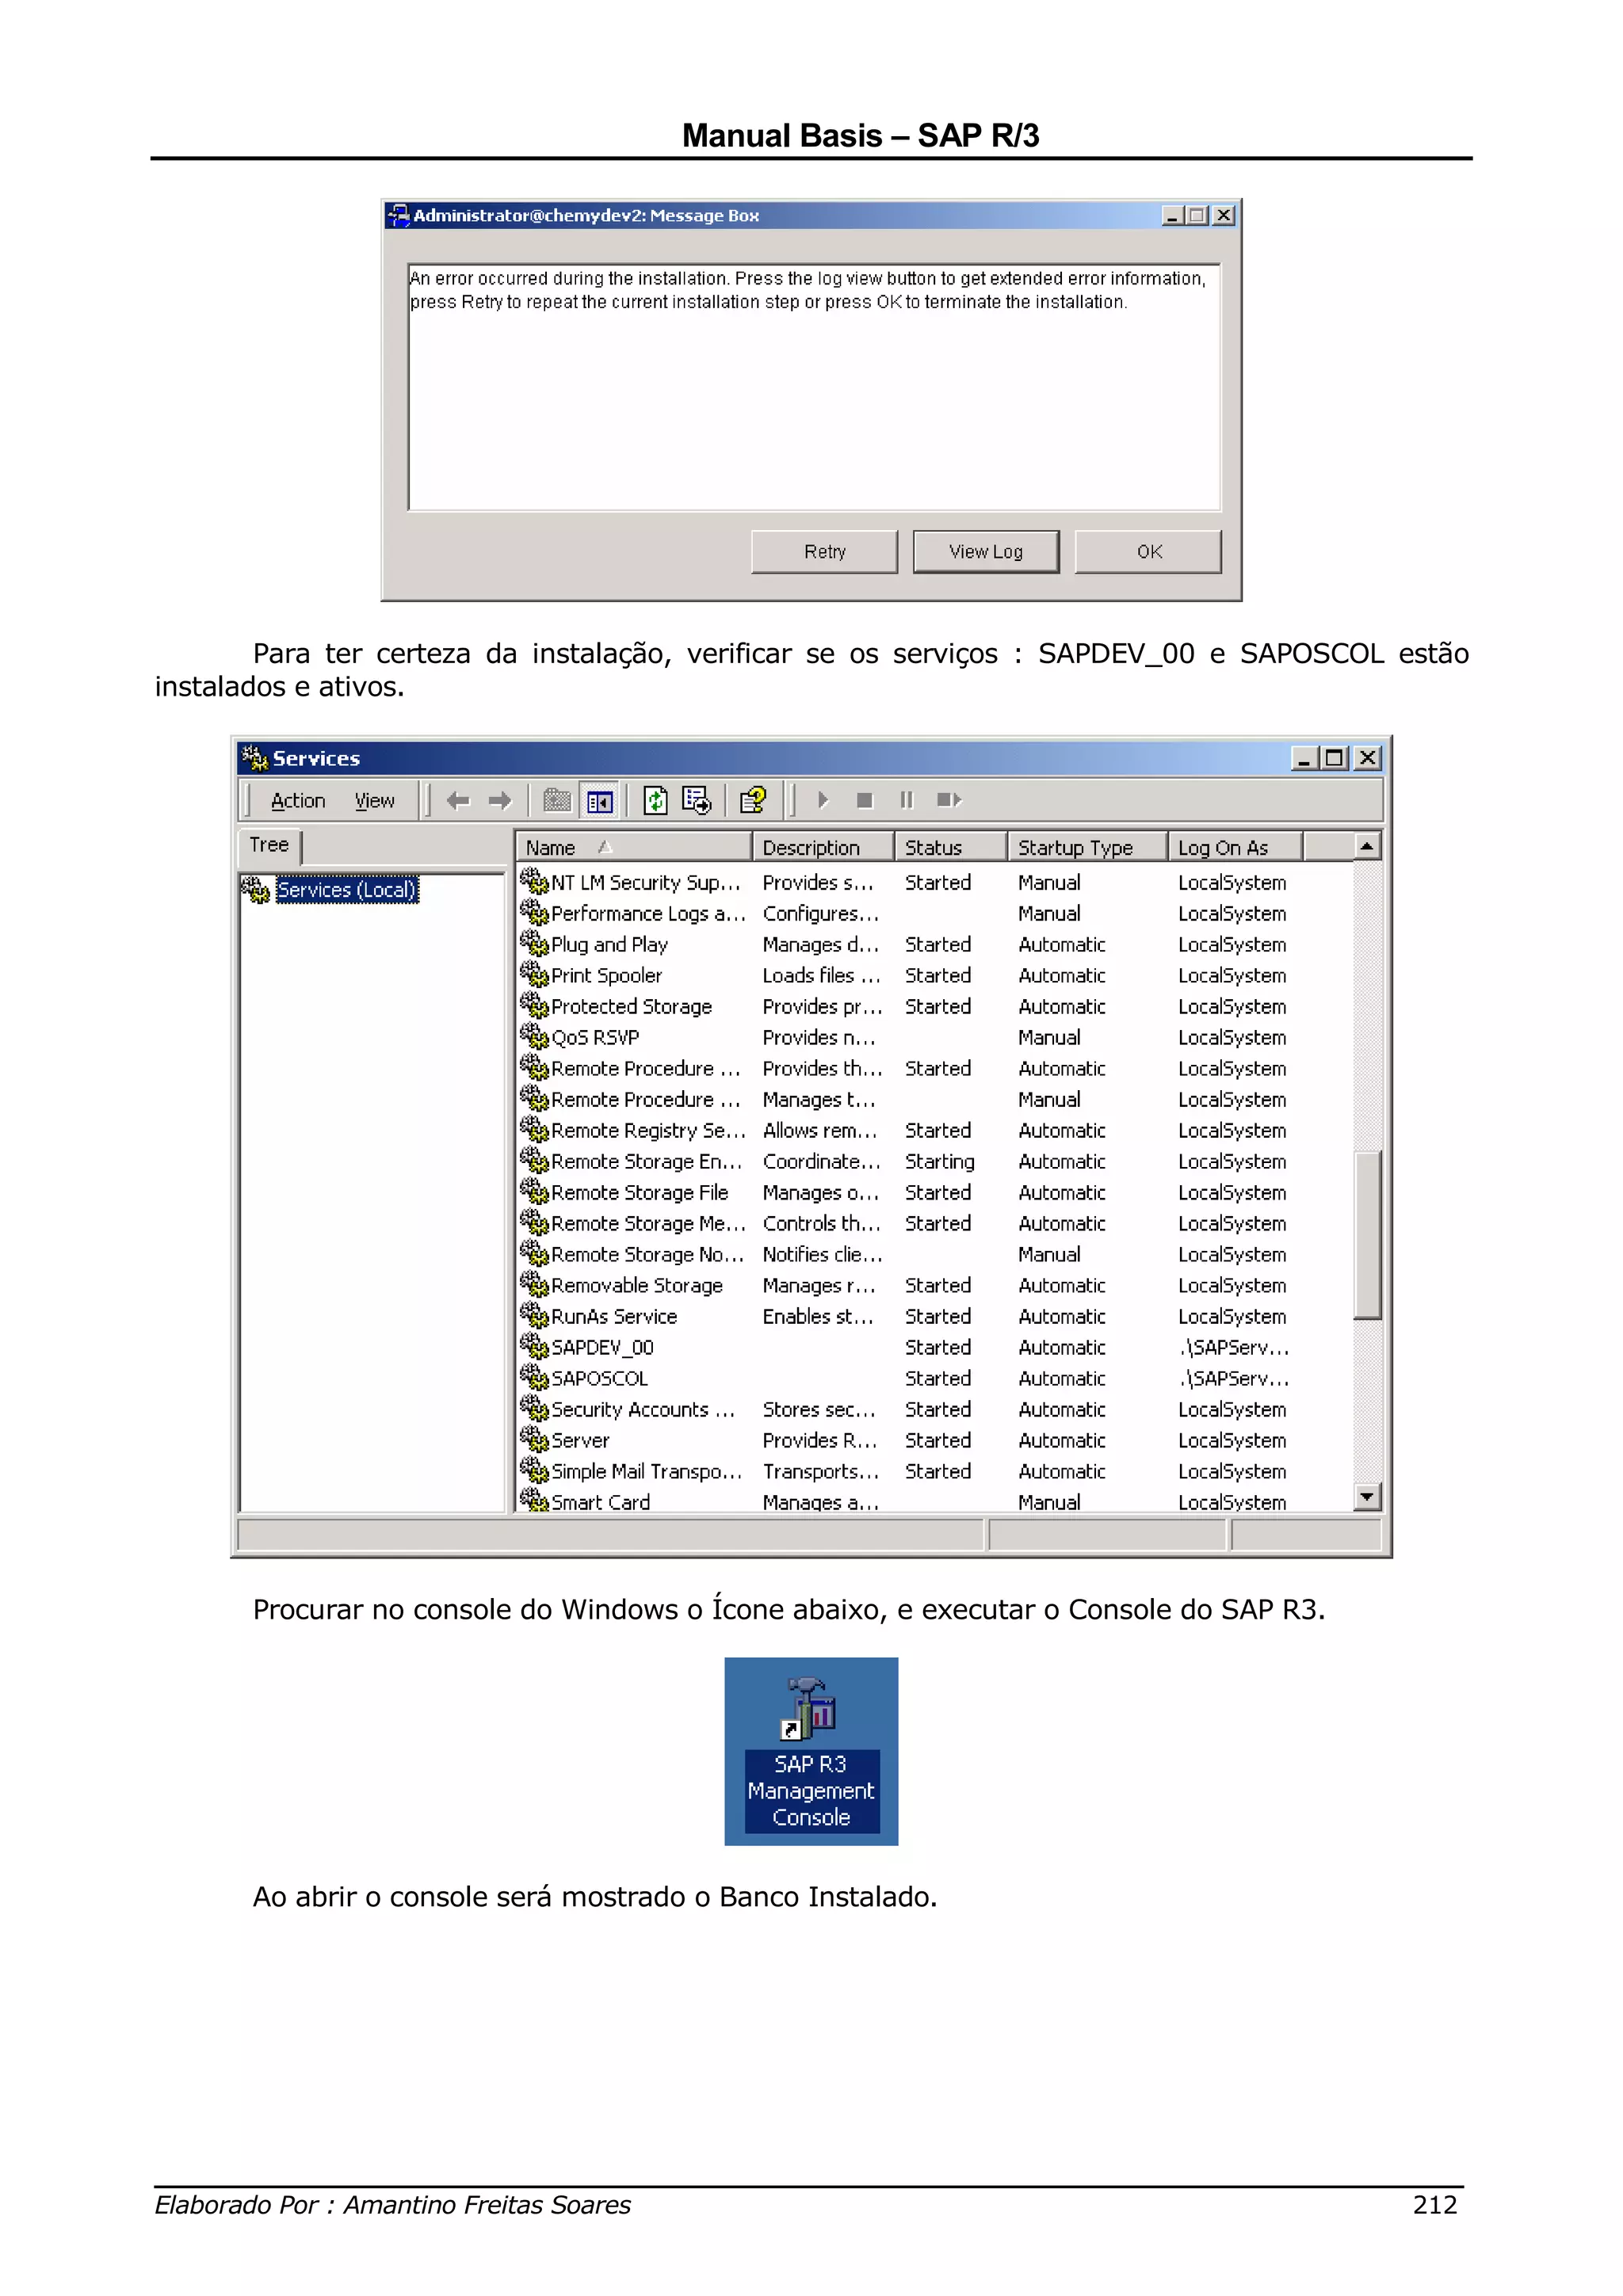Viewport: 1623px width, 2296px height.
Task: Click the Stop Service icon
Action: click(865, 800)
